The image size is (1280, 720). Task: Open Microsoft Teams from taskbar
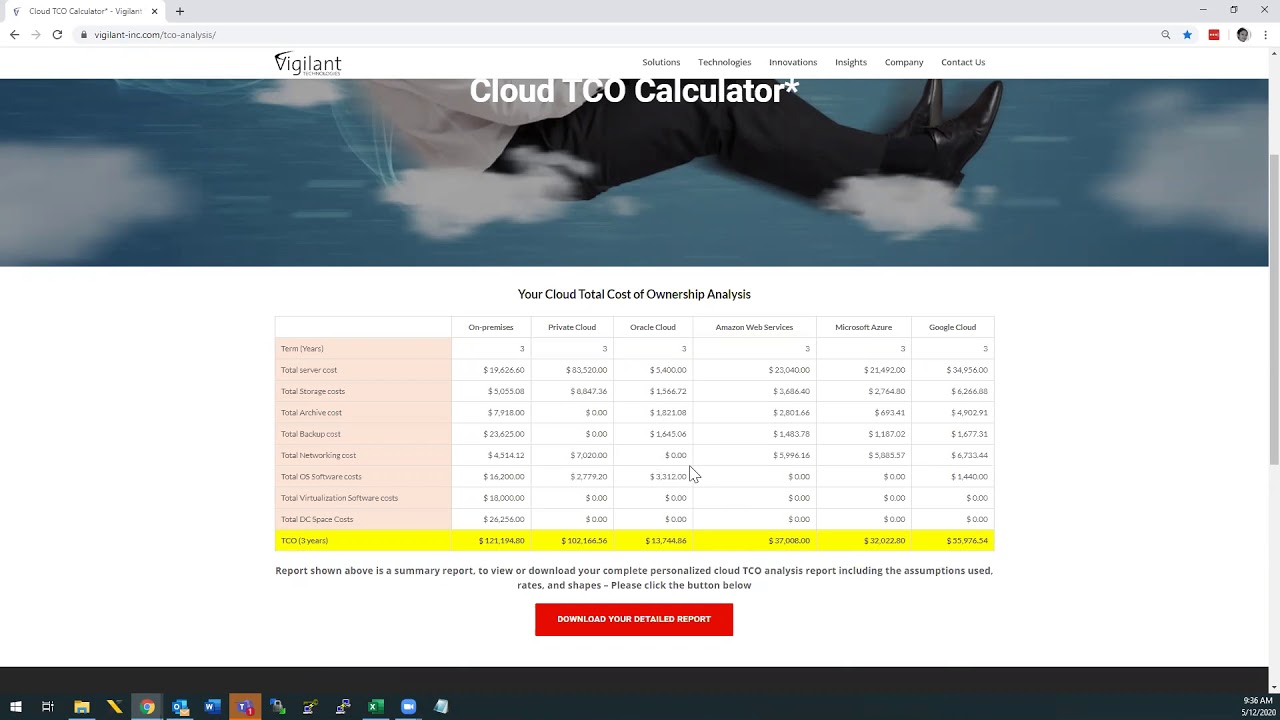245,707
